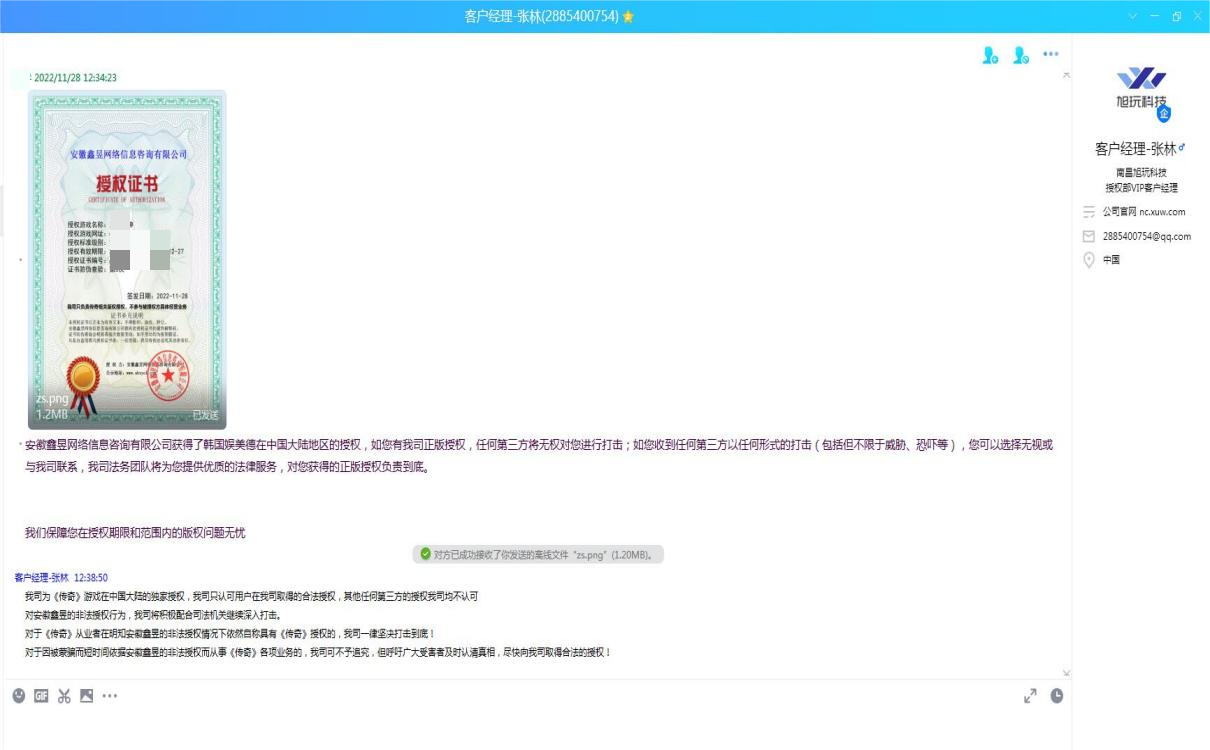Screen dimensions: 1210x750
Task: Click the block-contact person icon
Action: 1021,57
